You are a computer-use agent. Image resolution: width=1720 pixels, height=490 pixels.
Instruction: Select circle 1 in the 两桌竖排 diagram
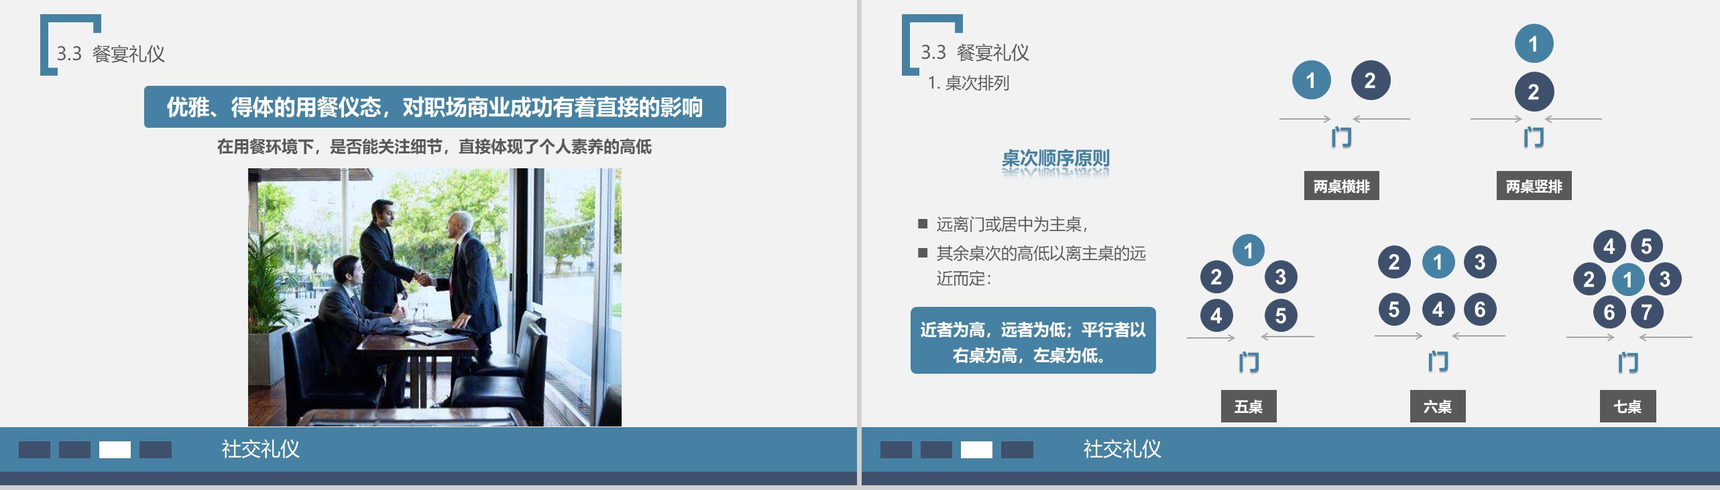1533,44
